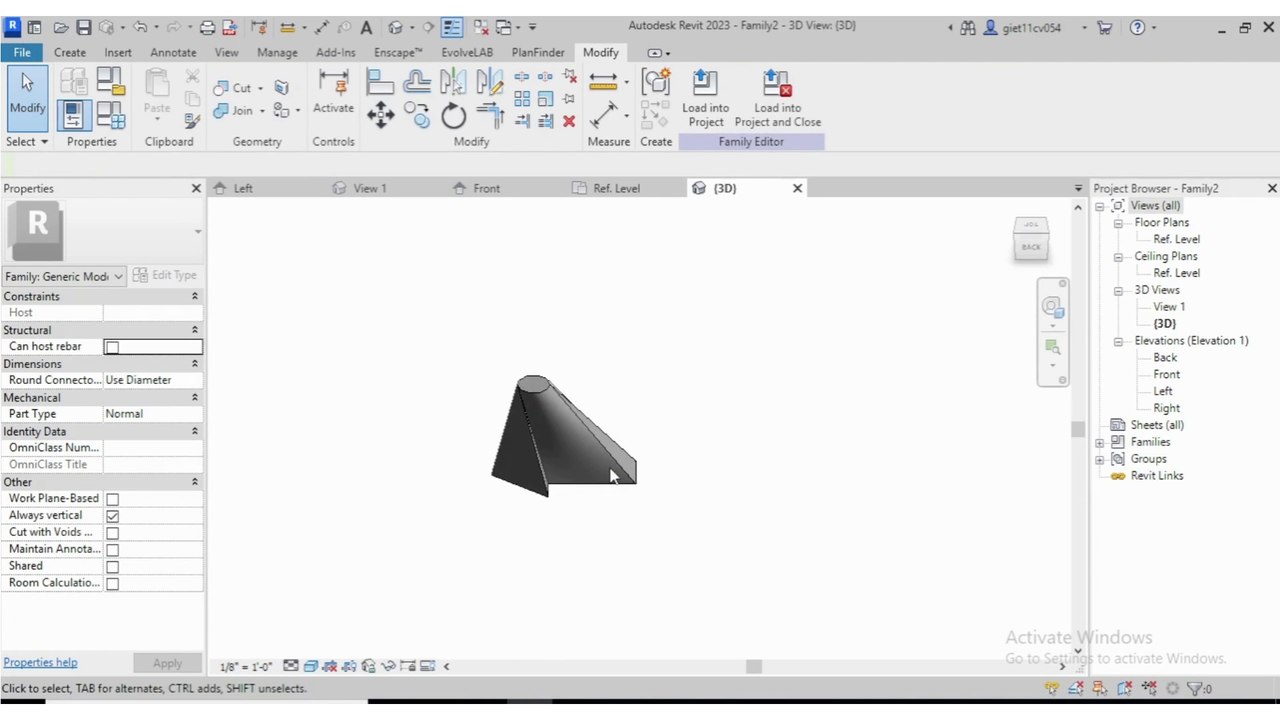Screen dimensions: 1280x720
Task: Uncheck Always vertical checkbox
Action: [112, 516]
